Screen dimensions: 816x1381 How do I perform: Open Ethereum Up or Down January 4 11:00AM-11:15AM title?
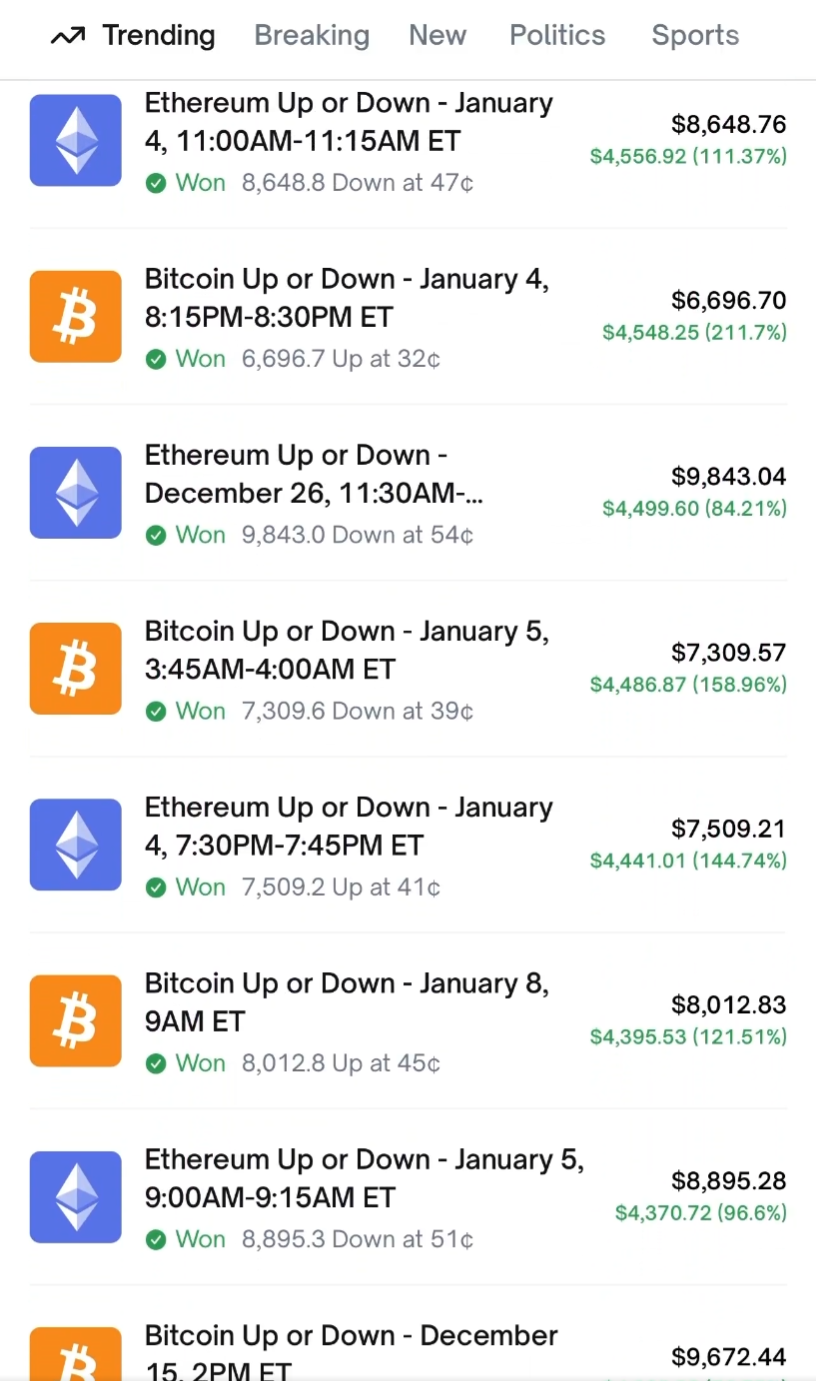point(348,122)
